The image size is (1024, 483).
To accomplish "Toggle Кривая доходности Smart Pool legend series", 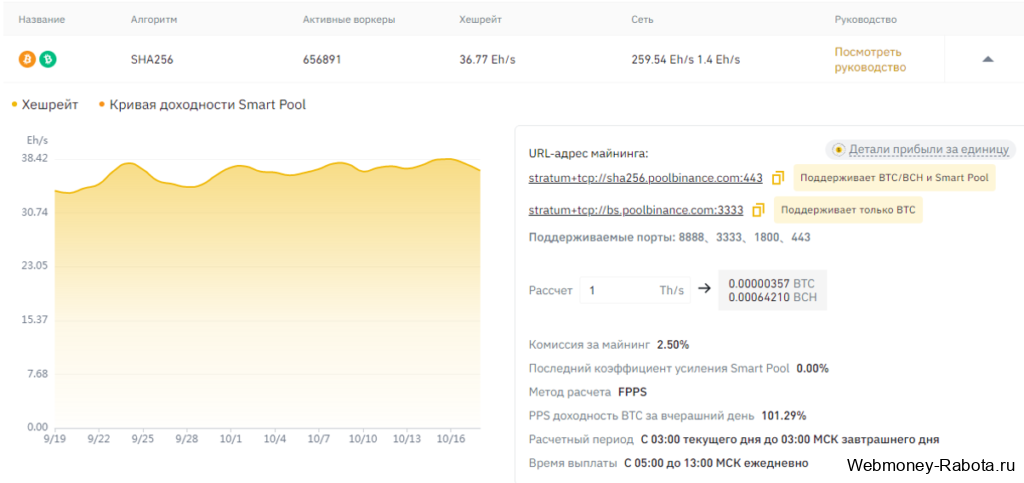I will (x=202, y=104).
